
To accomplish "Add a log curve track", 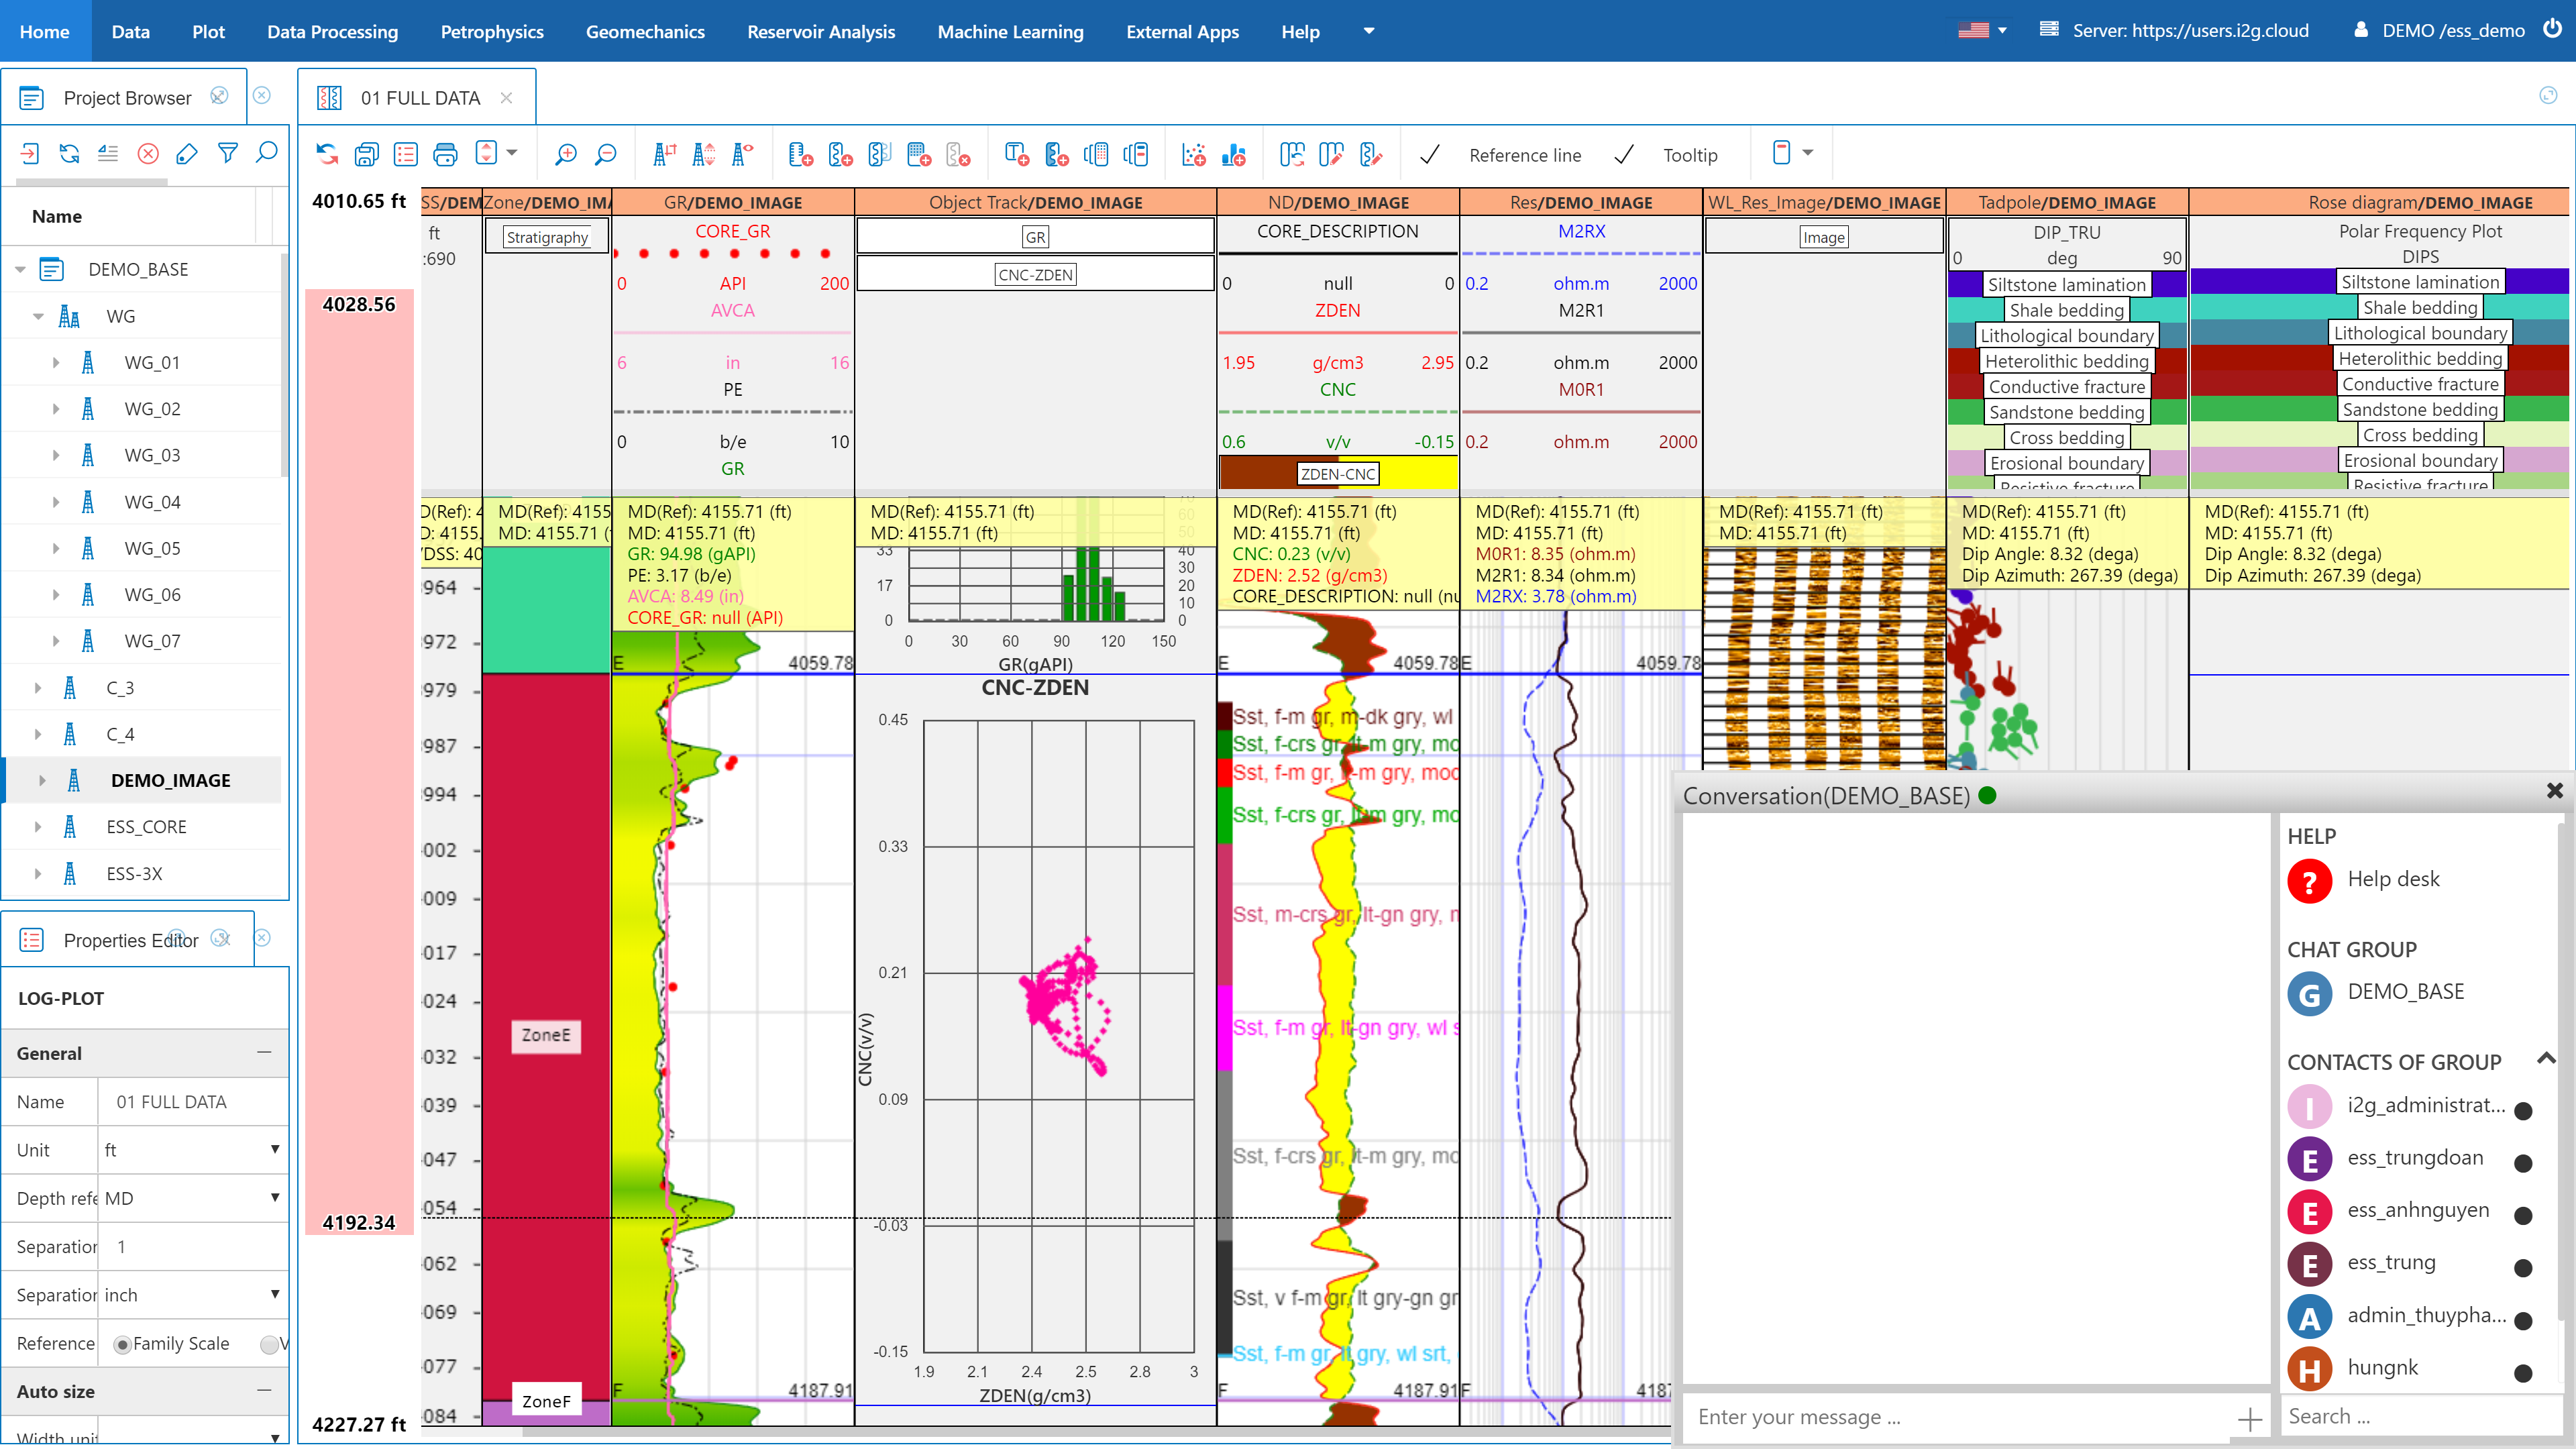I will pos(841,154).
